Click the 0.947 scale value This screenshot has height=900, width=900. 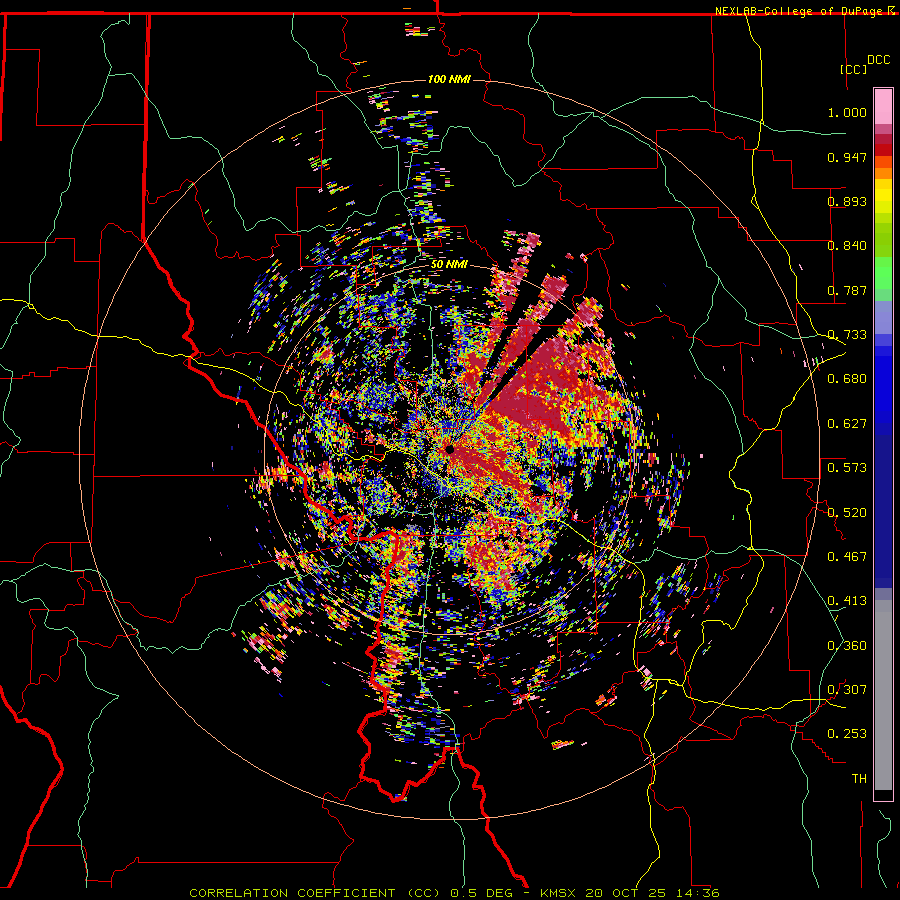847,157
